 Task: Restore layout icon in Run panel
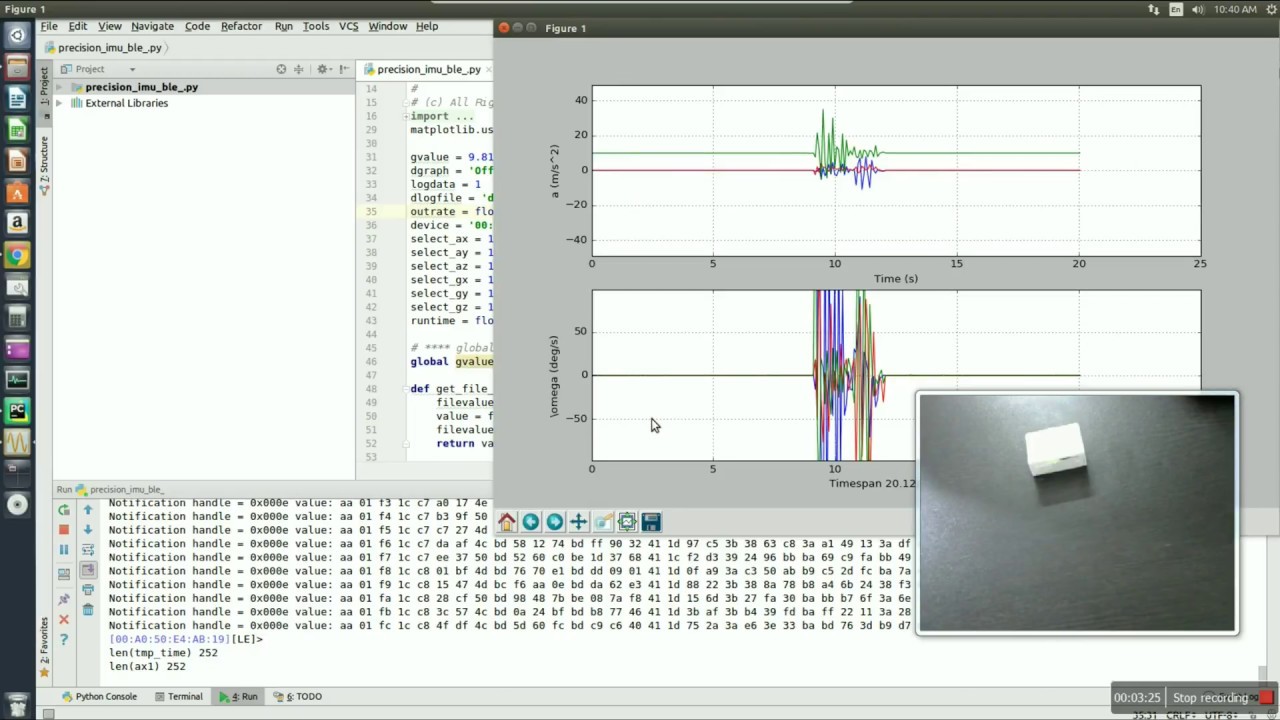[x=64, y=574]
